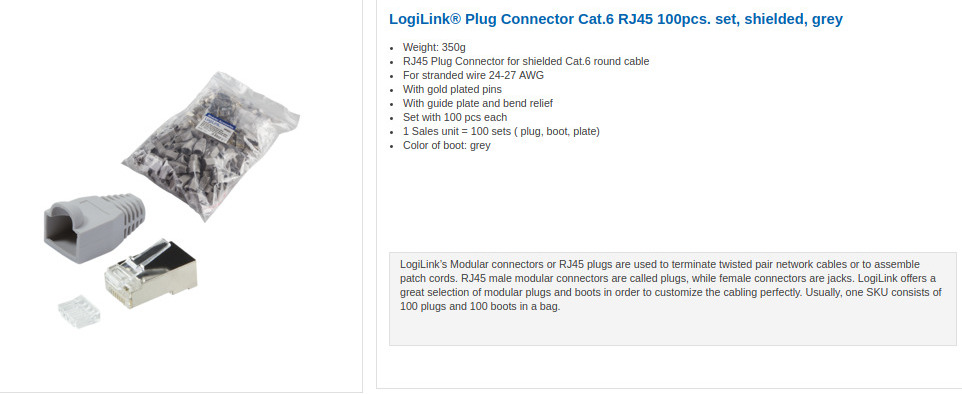This screenshot has height=394, width=962.
Task: Select 'With guide plate and bend relief' line
Action: click(478, 104)
